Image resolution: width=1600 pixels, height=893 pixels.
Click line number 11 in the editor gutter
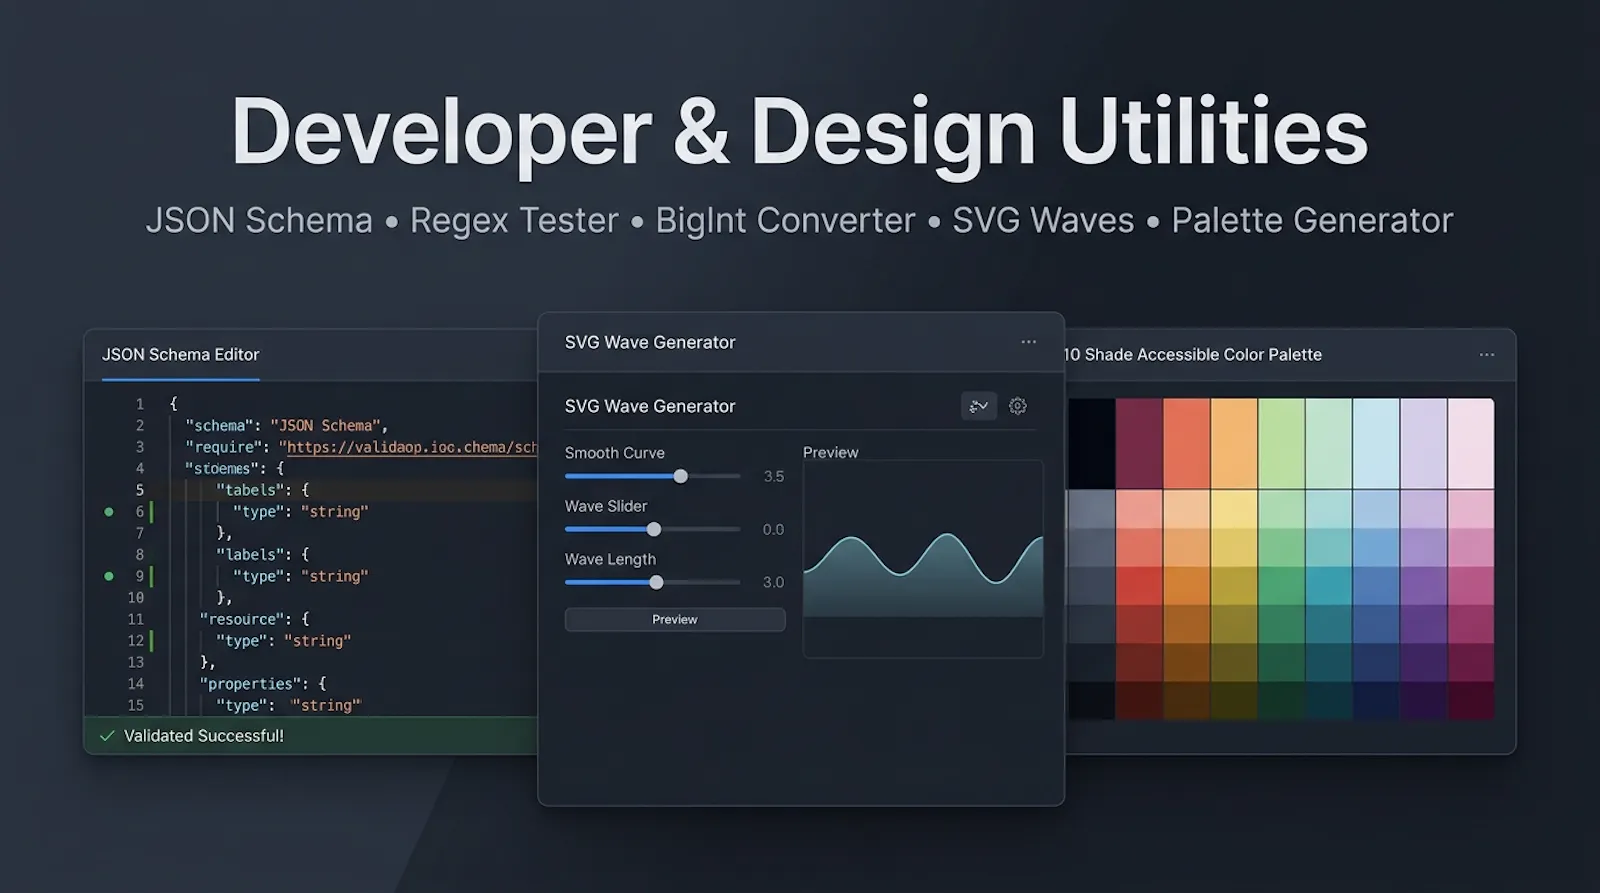tap(136, 619)
